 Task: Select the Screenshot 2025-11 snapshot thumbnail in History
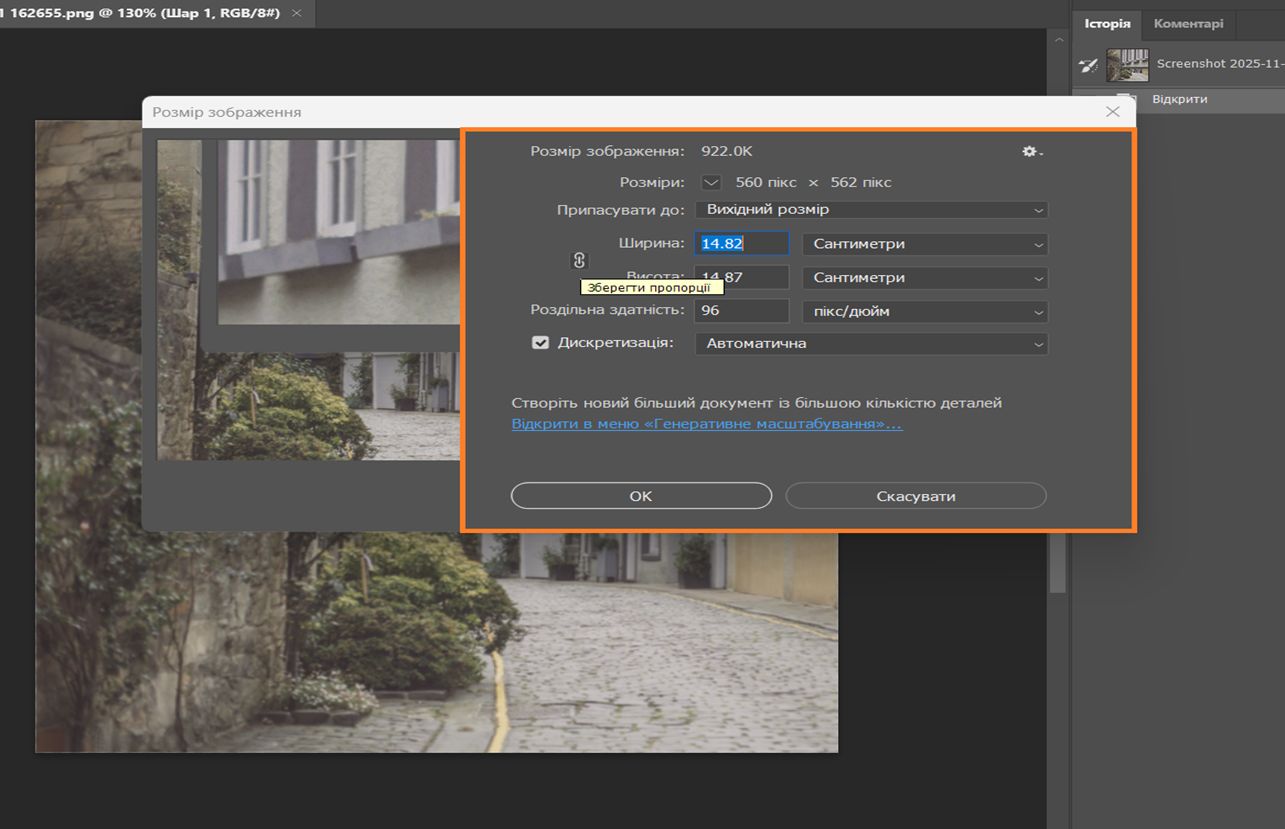(1127, 65)
